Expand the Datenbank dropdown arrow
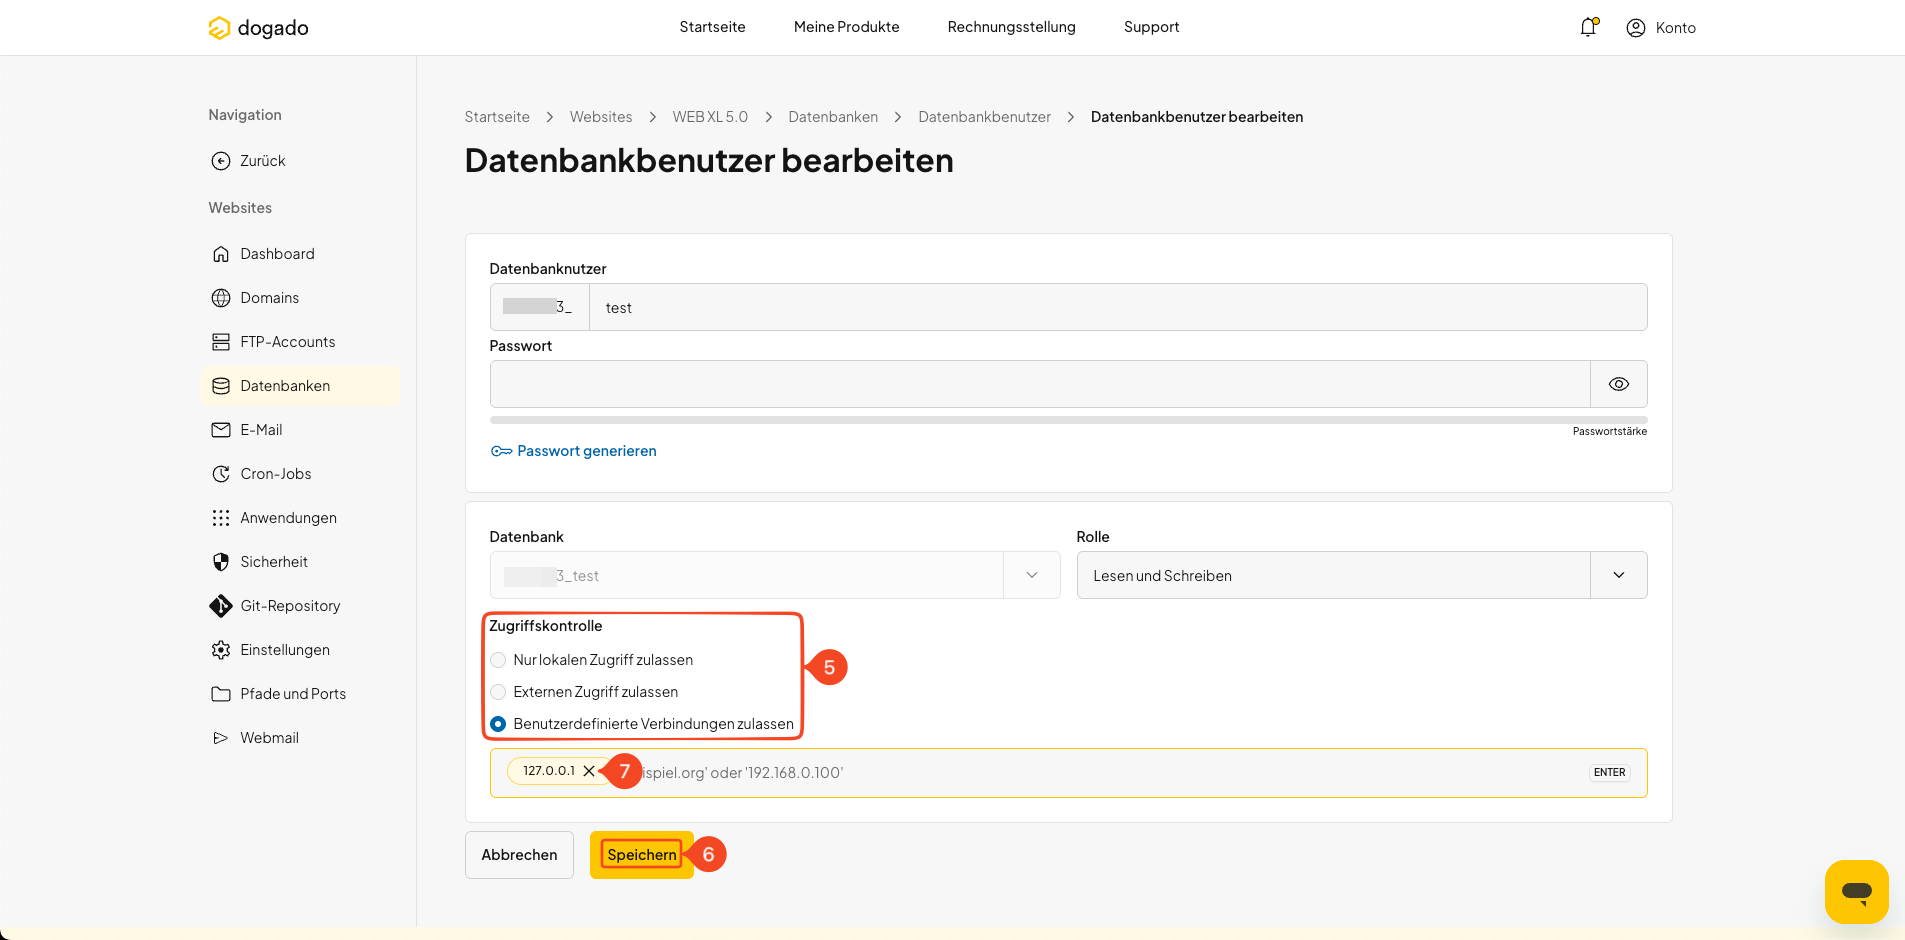The image size is (1905, 940). pos(1032,575)
